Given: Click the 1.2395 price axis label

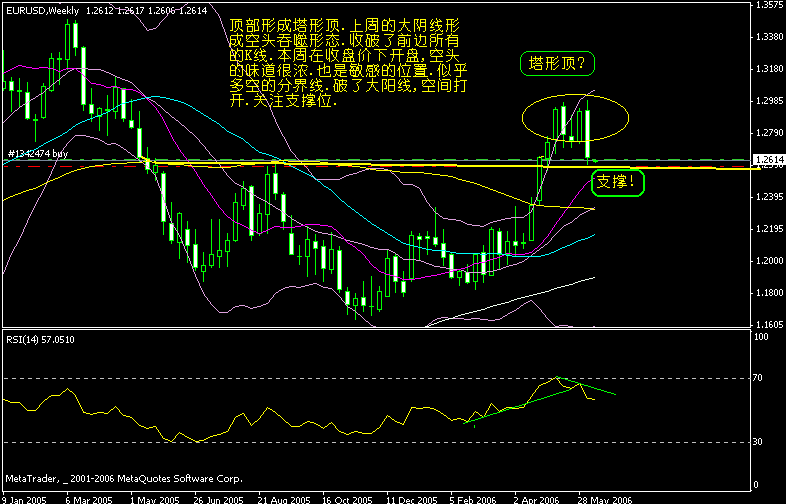Looking at the screenshot, I should (x=769, y=197).
